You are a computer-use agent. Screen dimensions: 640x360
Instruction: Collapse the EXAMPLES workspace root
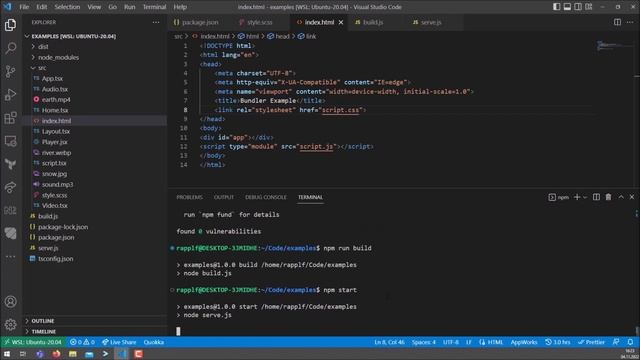[95, 36]
